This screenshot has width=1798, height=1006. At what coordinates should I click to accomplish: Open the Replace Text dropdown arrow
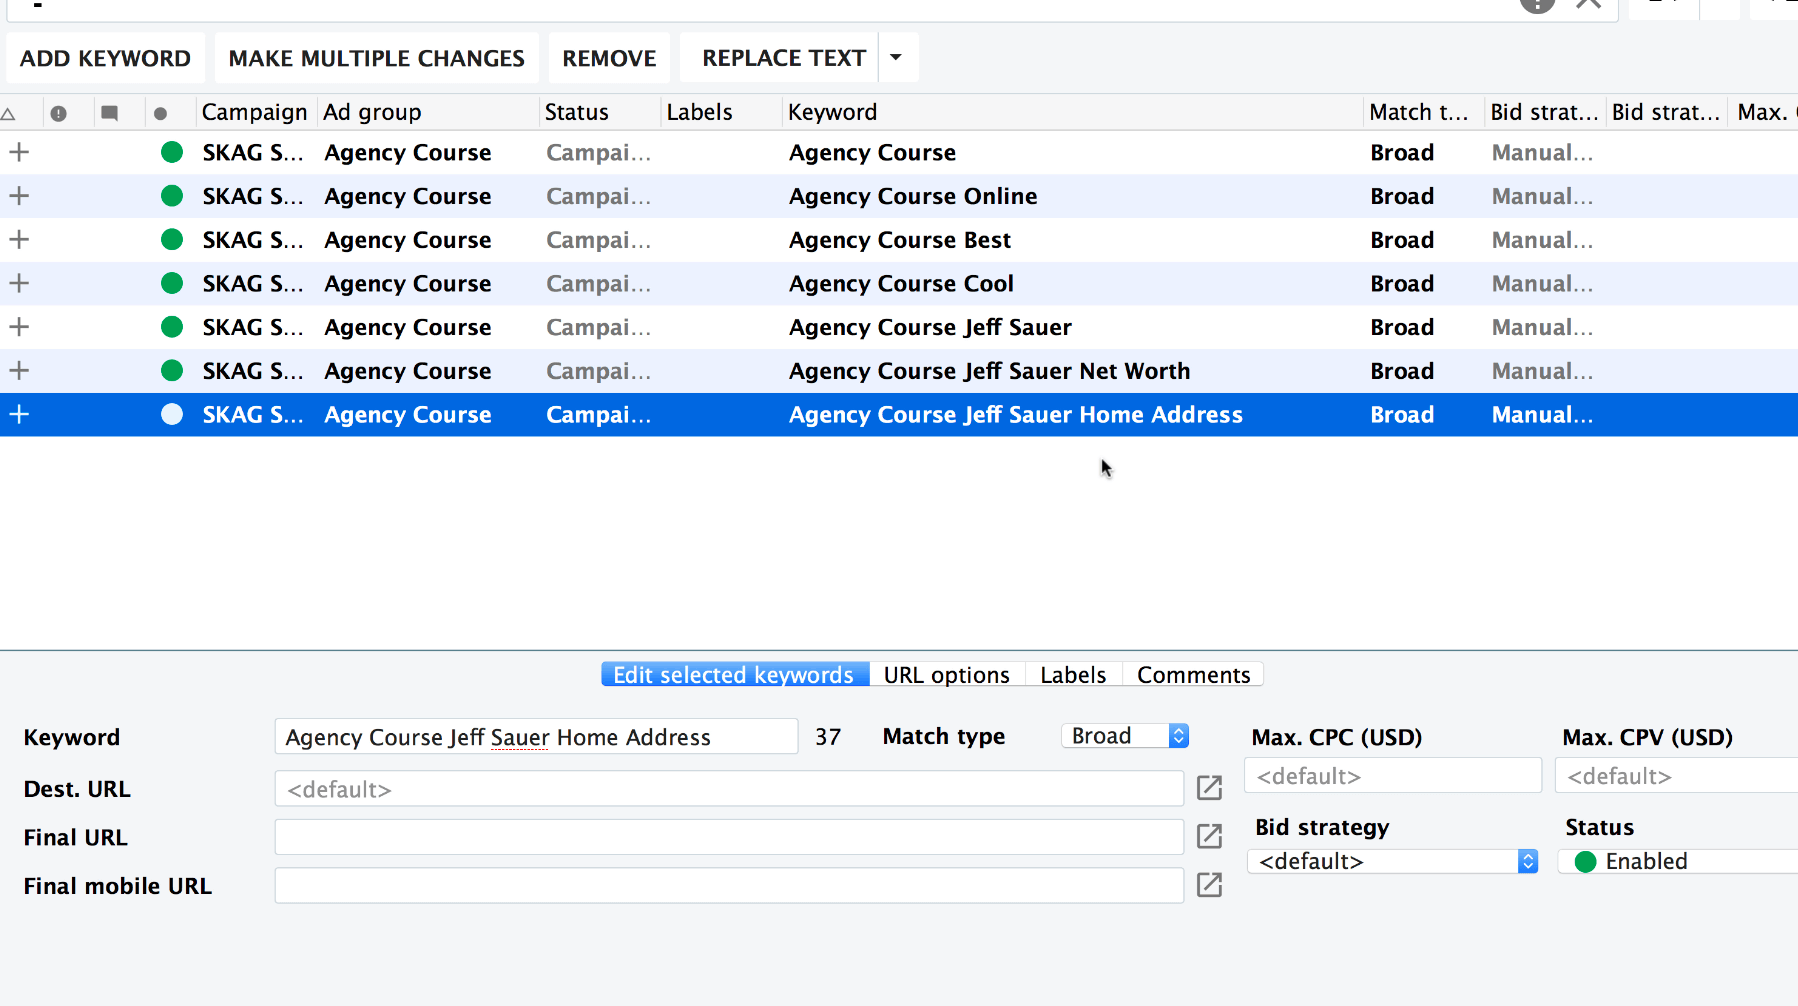[897, 58]
